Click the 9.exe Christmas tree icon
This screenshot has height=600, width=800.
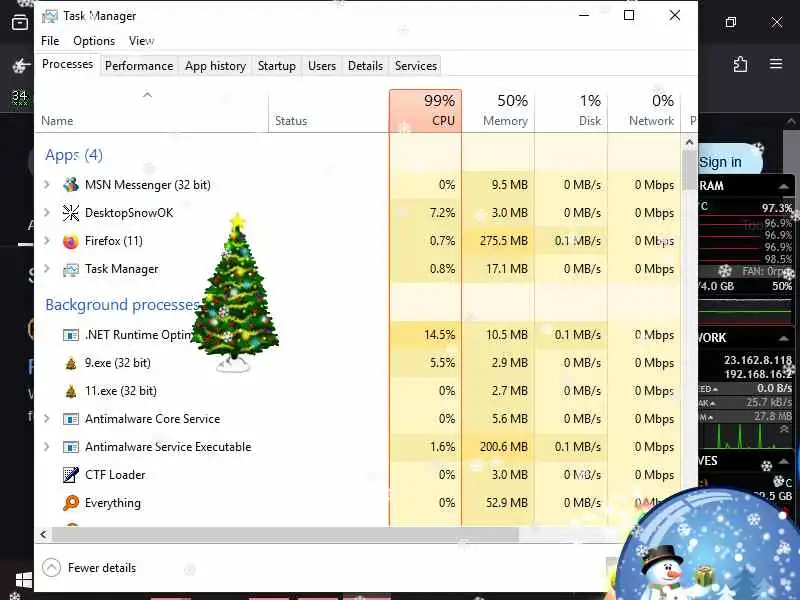pos(70,363)
